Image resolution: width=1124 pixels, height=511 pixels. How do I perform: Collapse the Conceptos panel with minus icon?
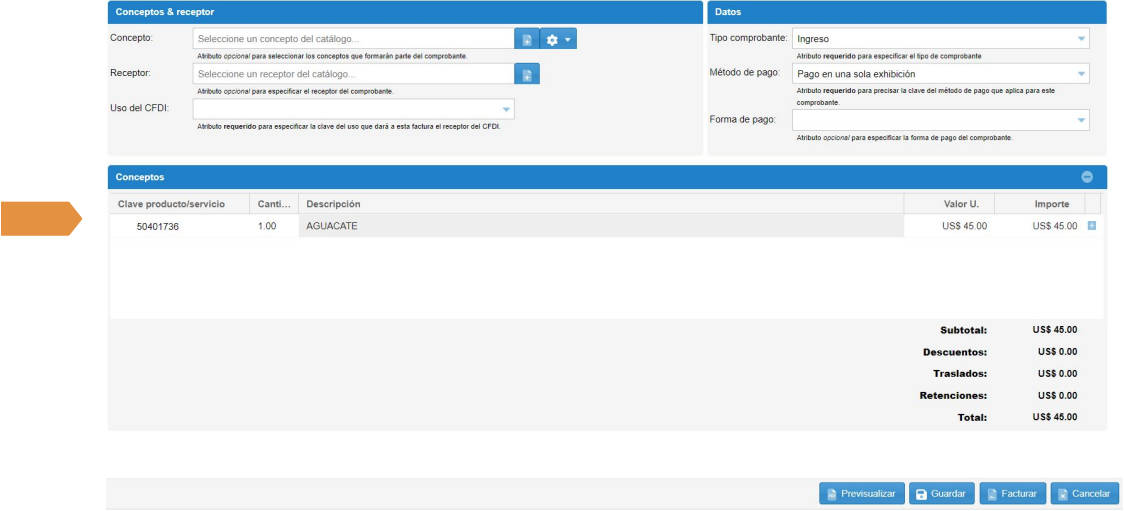(1087, 177)
